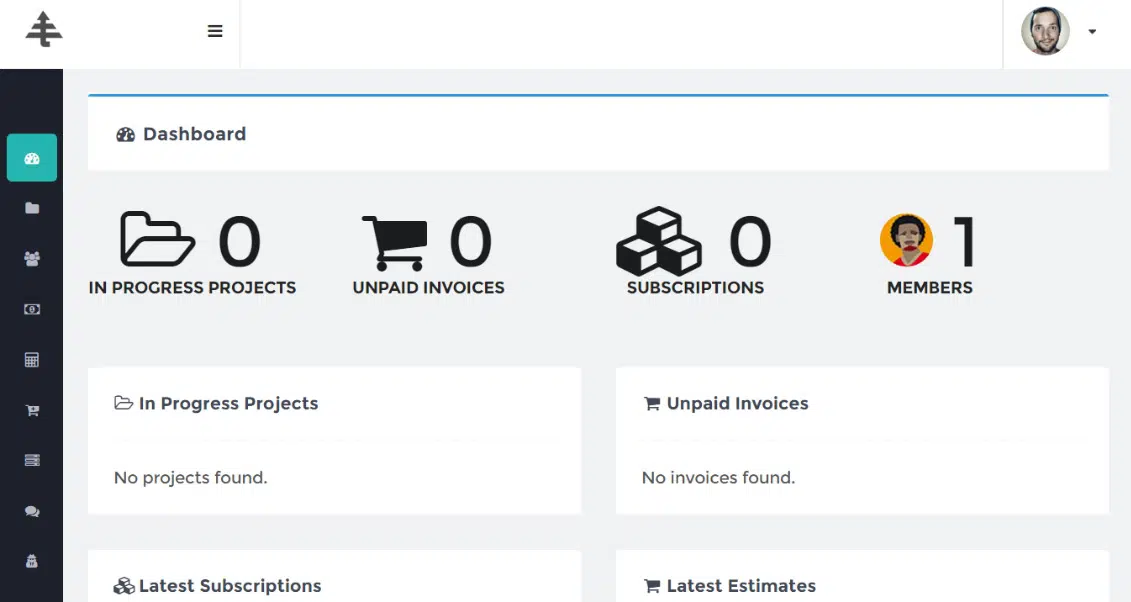Open the Unpaid Invoices cart counter
Image resolution: width=1131 pixels, height=602 pixels.
click(428, 254)
